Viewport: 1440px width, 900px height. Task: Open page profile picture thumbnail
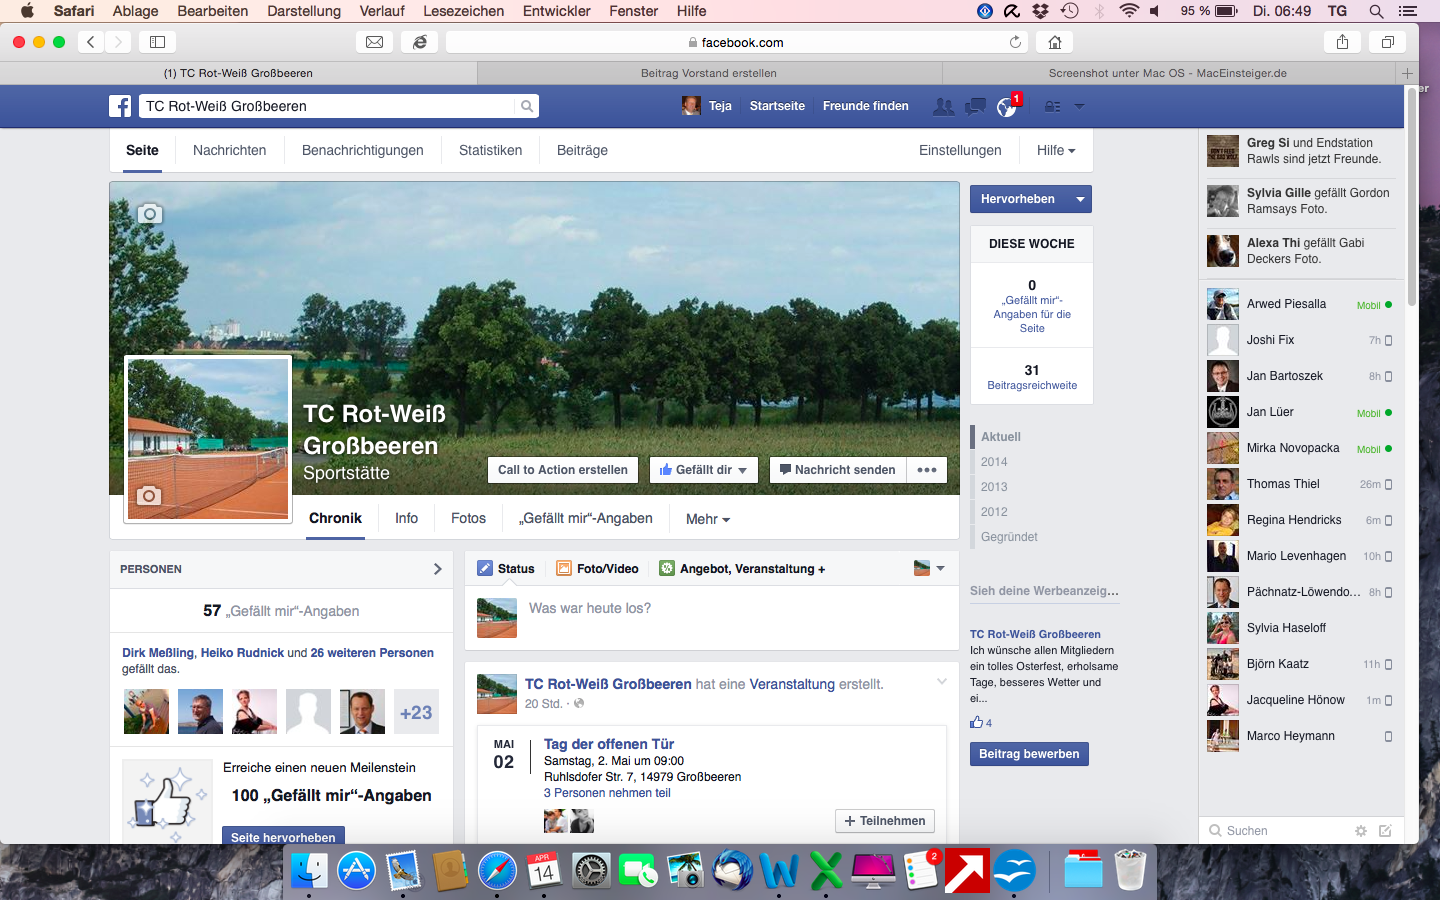pyautogui.click(x=208, y=439)
